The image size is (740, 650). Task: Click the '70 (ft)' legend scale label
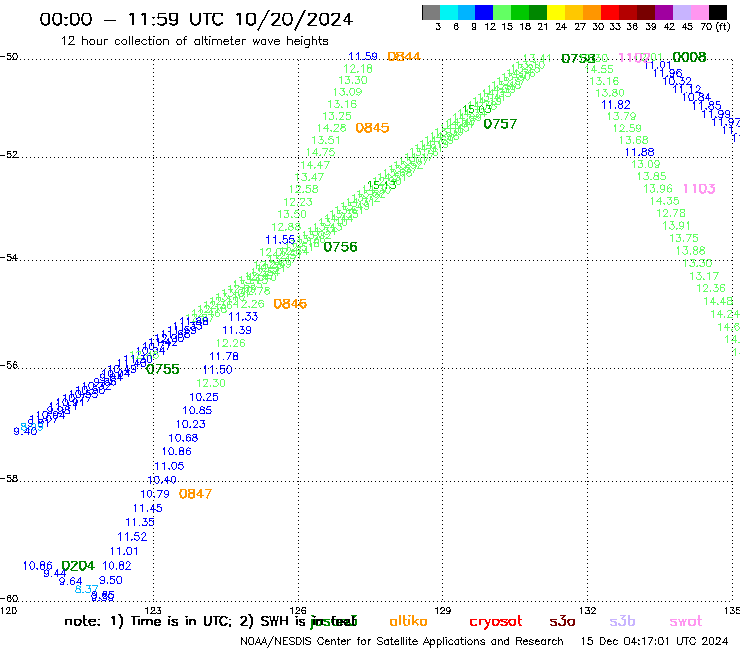tap(715, 26)
